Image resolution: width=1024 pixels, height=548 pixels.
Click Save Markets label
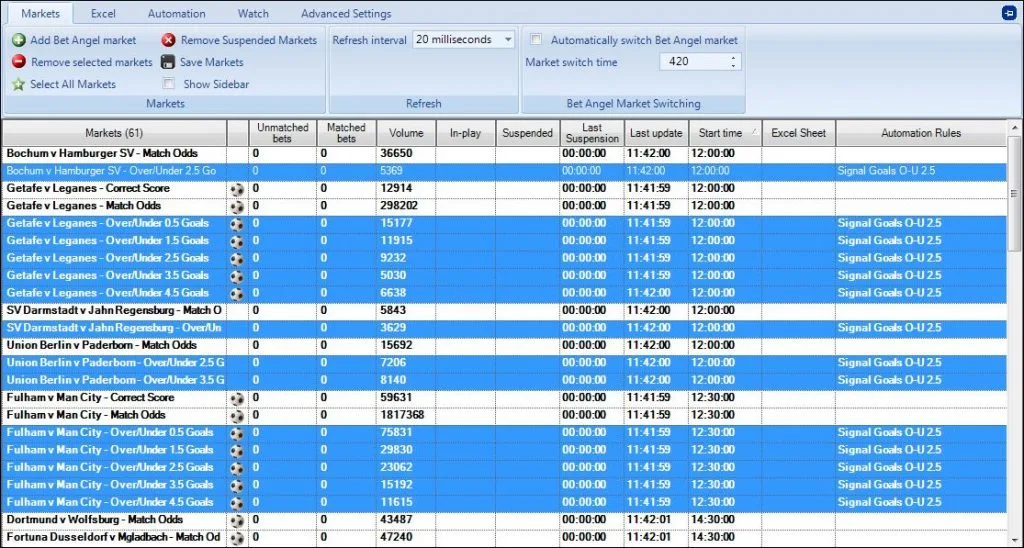[x=212, y=62]
